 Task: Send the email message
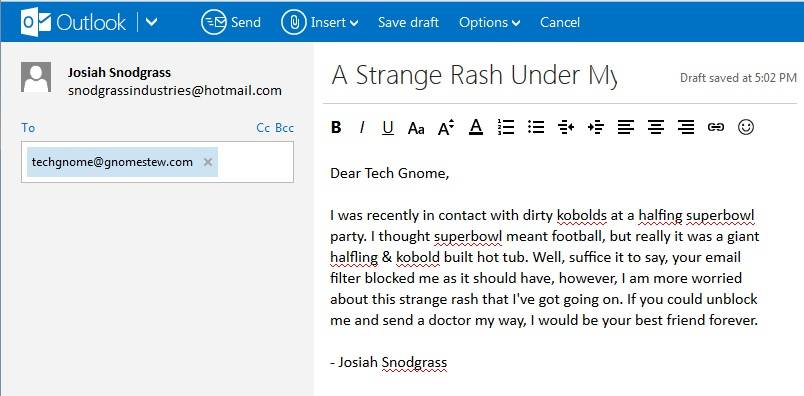pyautogui.click(x=231, y=22)
